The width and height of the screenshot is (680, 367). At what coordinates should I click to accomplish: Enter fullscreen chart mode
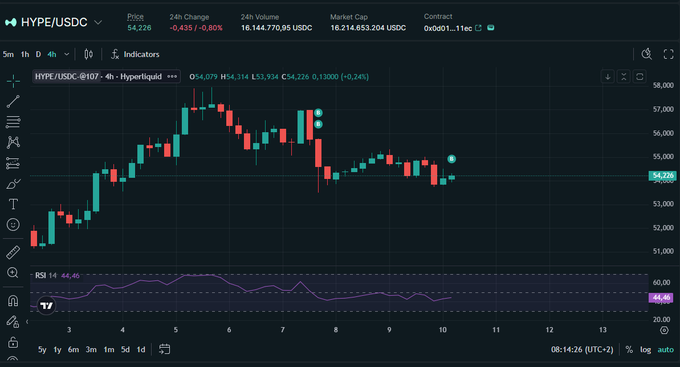[x=668, y=54]
